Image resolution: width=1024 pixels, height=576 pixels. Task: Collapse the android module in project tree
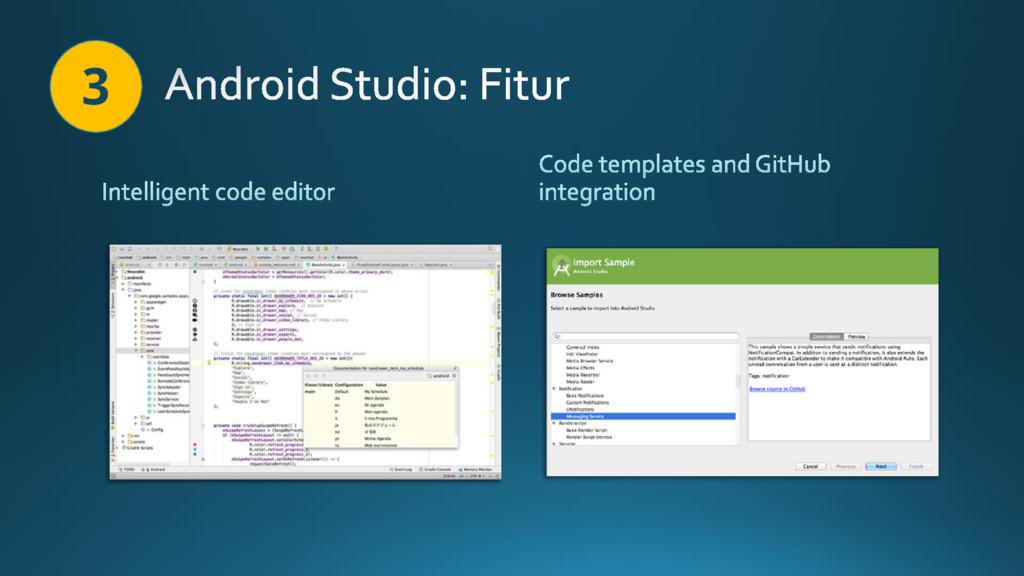click(118, 278)
